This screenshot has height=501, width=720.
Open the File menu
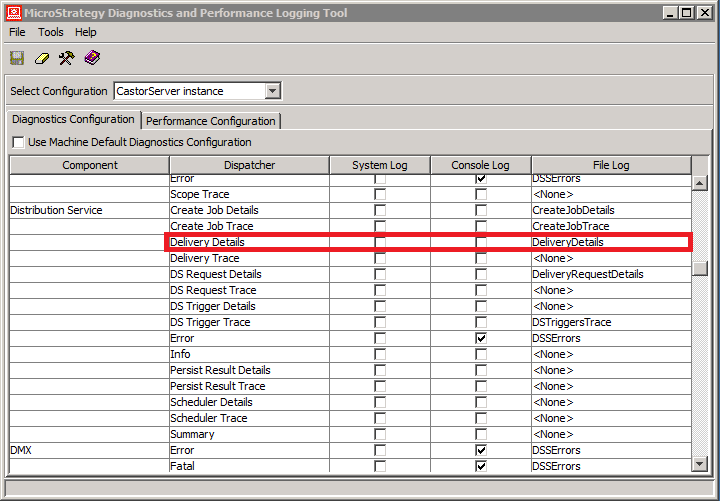(x=18, y=32)
